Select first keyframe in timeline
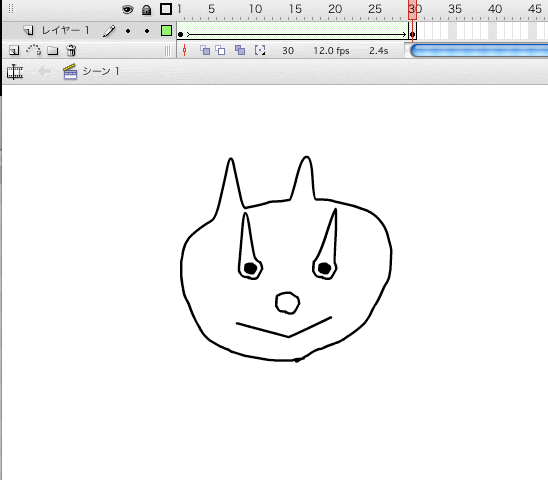Screen dimensions: 548x480 [180, 34]
